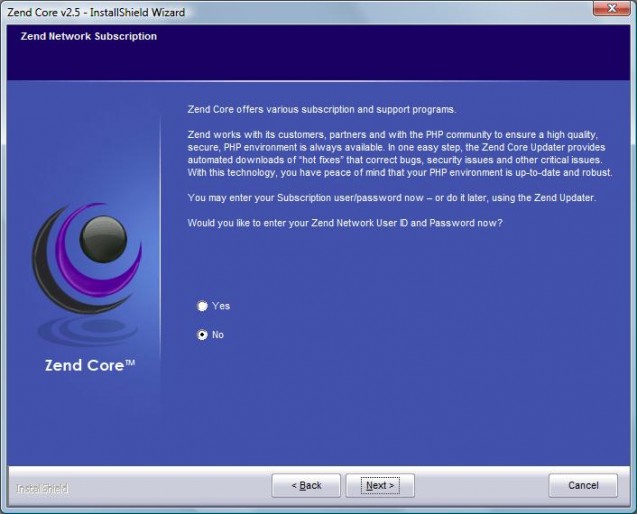Click 'Zend Core offers various subscription' sentence
The image size is (637, 514).
(322, 109)
